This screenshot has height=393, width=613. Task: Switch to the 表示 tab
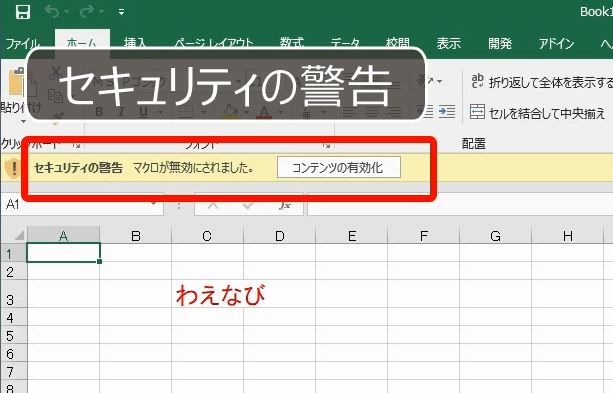click(448, 43)
